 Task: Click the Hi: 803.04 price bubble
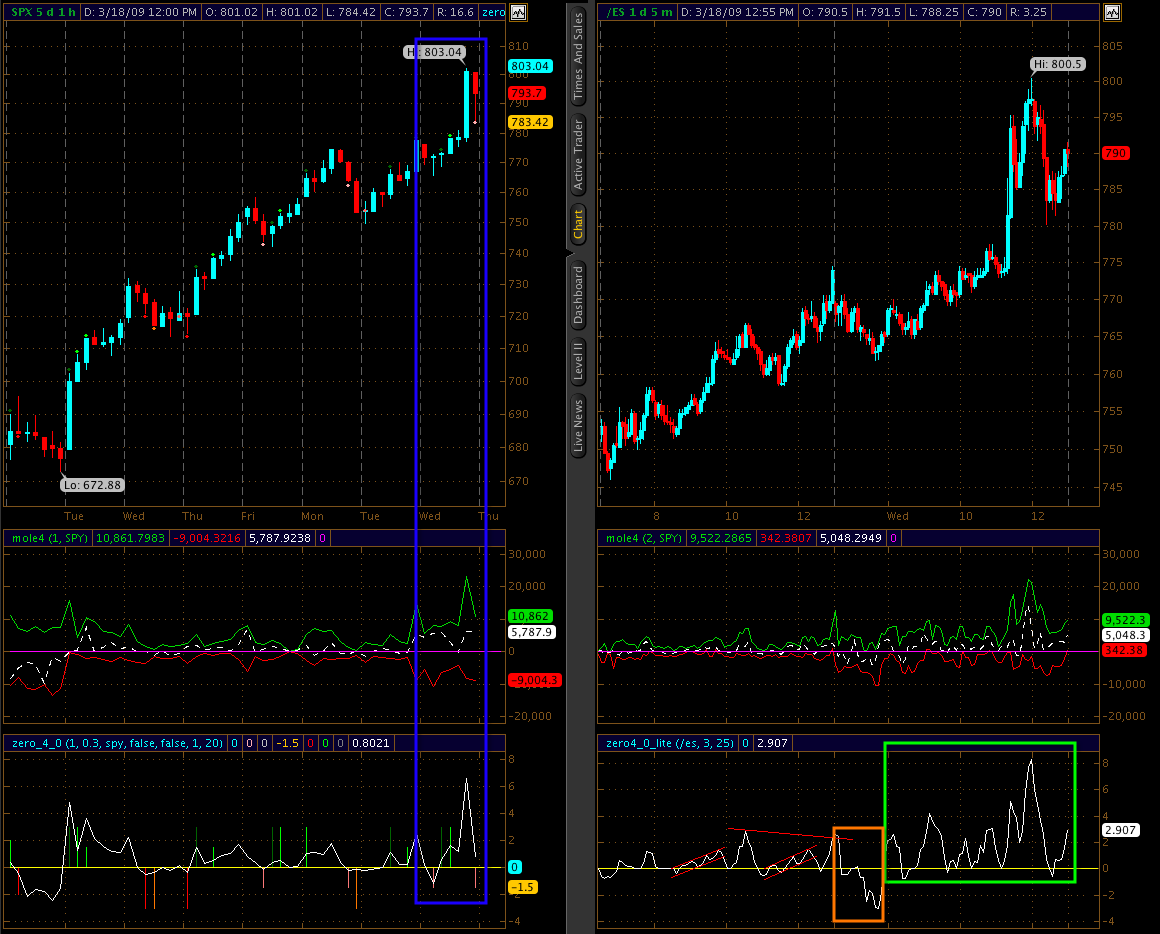click(x=436, y=51)
